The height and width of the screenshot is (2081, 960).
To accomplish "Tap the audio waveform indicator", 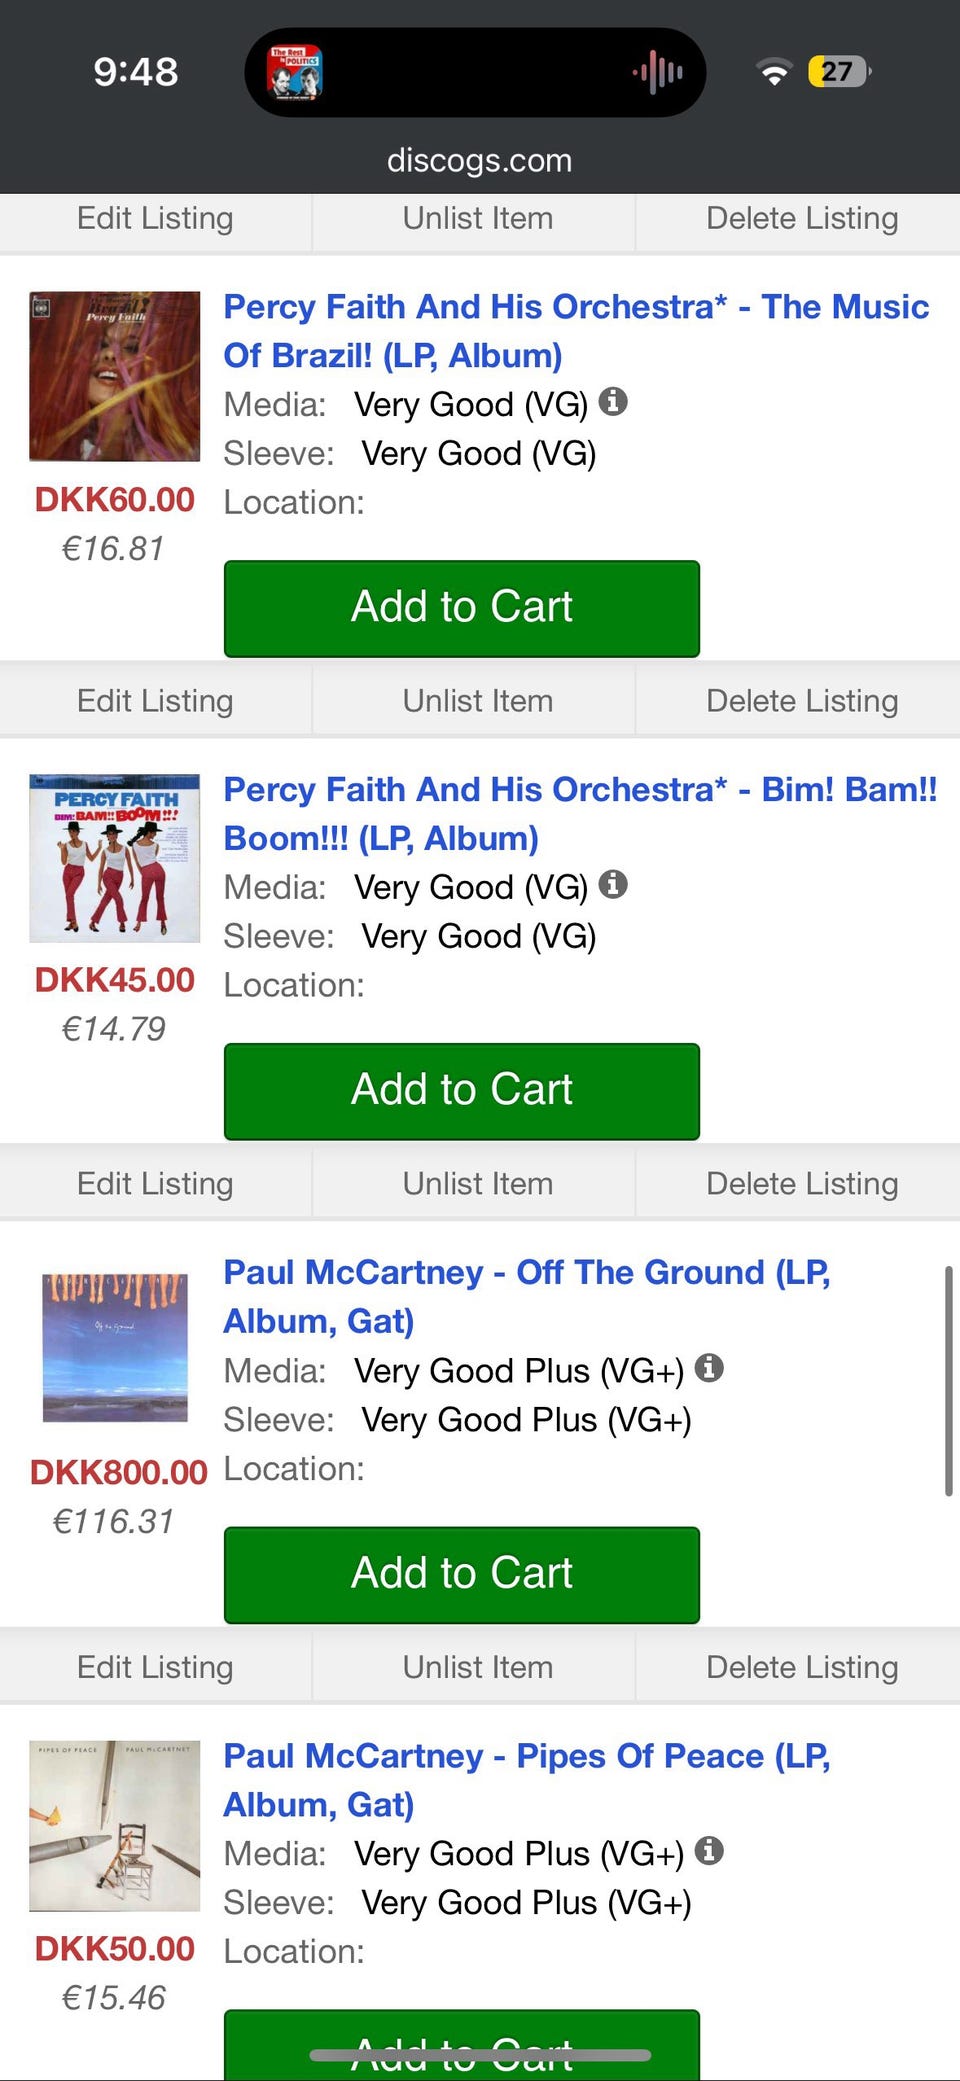I will pos(658,72).
